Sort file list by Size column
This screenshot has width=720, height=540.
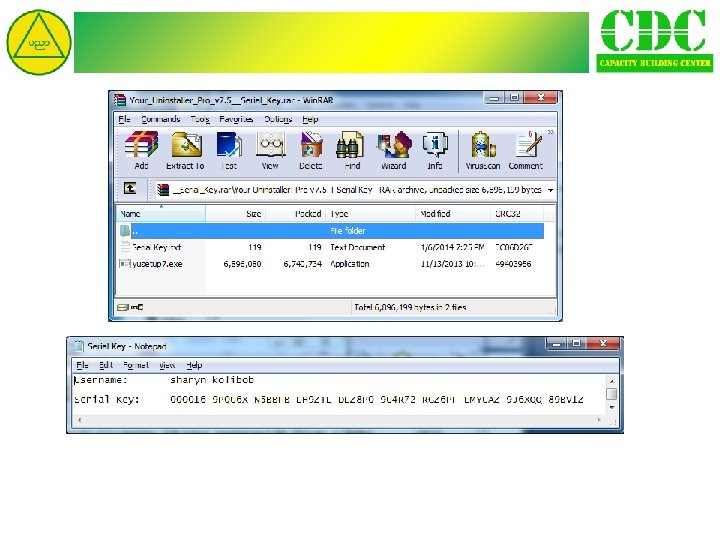click(236, 214)
